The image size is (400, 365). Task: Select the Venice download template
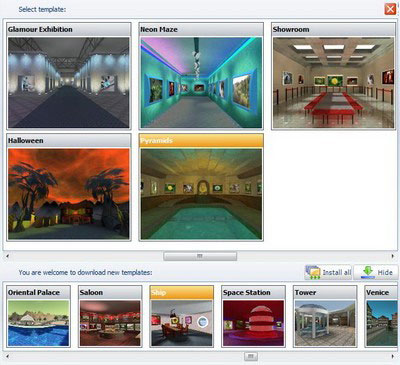click(x=381, y=316)
